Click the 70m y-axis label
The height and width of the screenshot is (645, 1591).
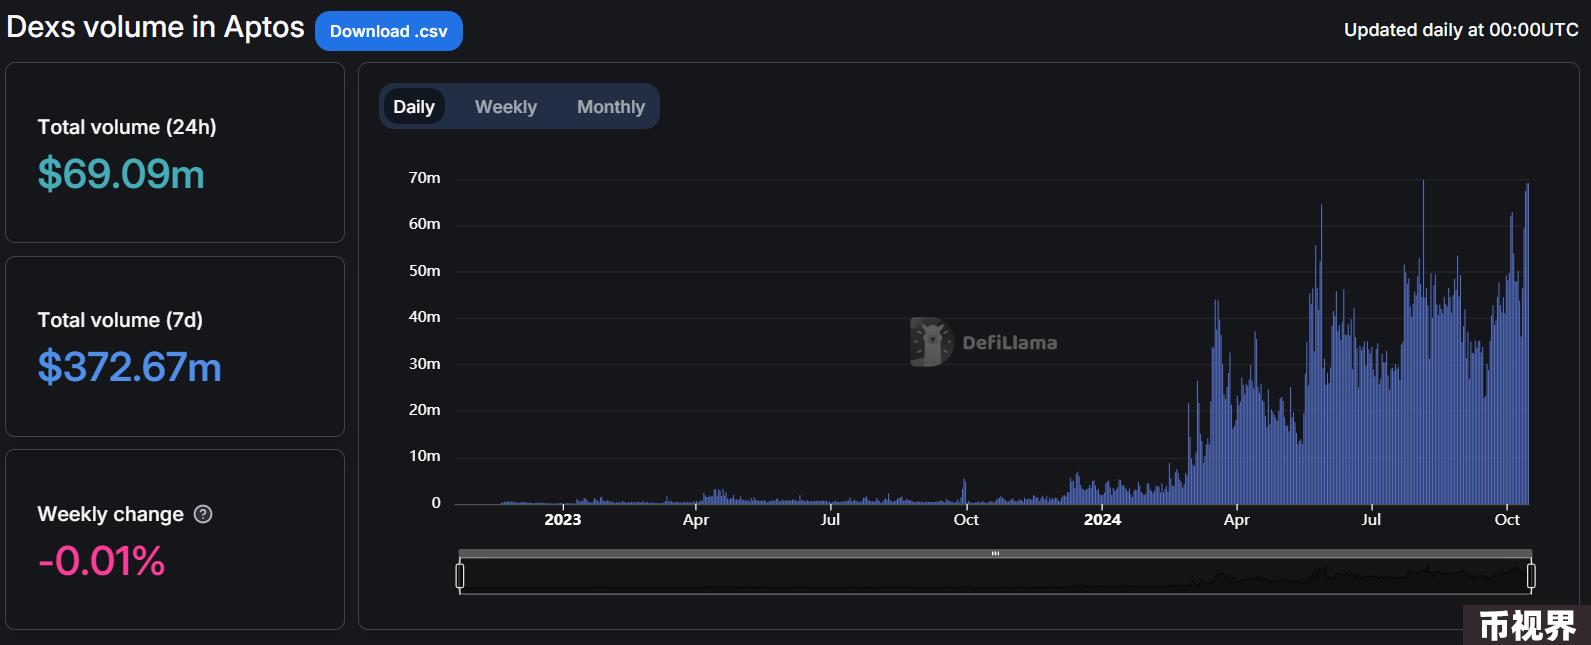424,178
